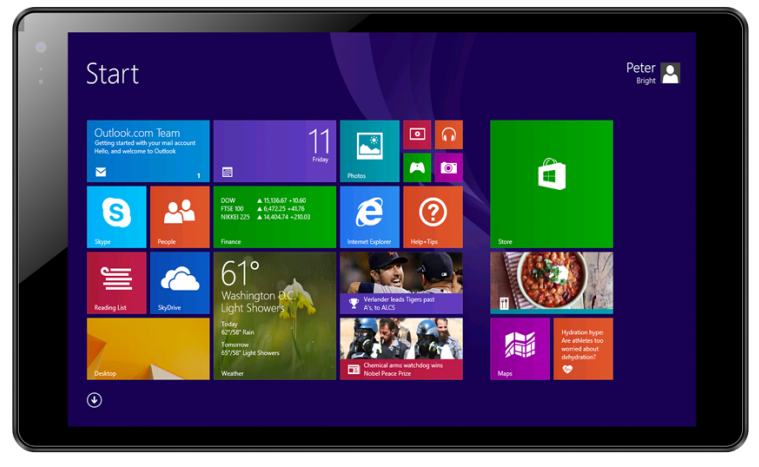The height and width of the screenshot is (467, 759).
Task: Click the down arrow to show all apps
Action: tap(94, 400)
